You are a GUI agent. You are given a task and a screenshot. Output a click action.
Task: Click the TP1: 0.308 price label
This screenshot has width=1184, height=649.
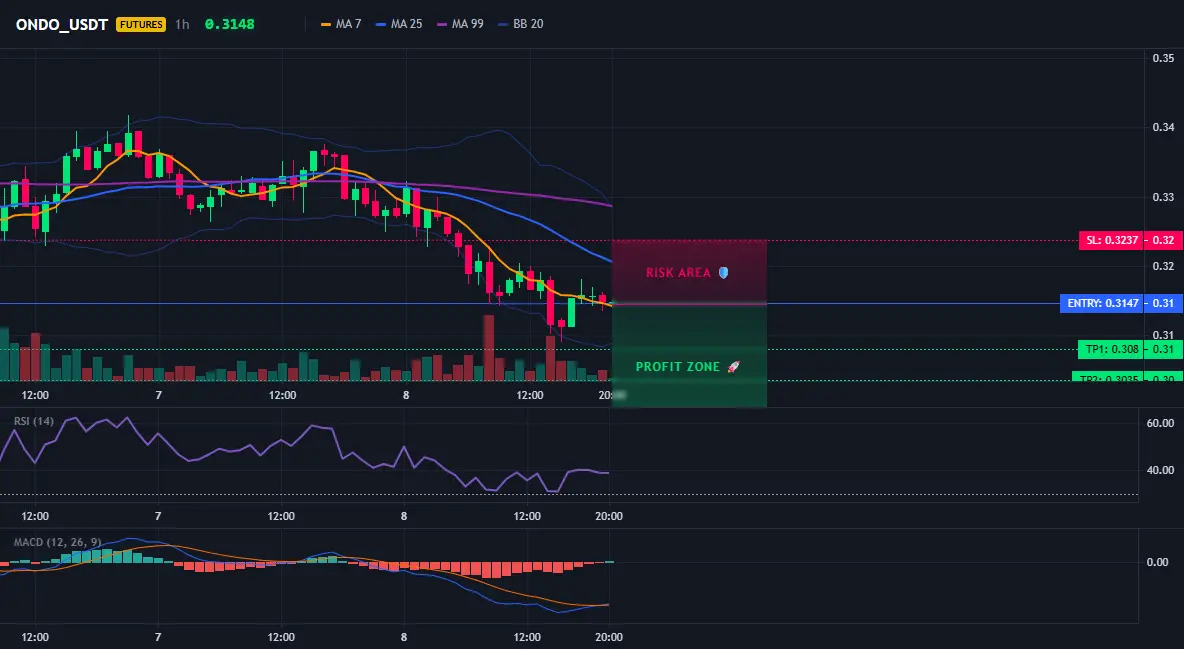(x=1110, y=349)
